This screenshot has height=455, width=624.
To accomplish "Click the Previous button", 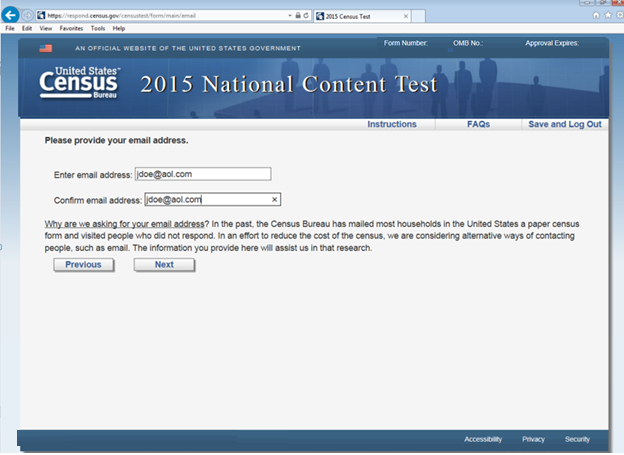I will coord(84,265).
